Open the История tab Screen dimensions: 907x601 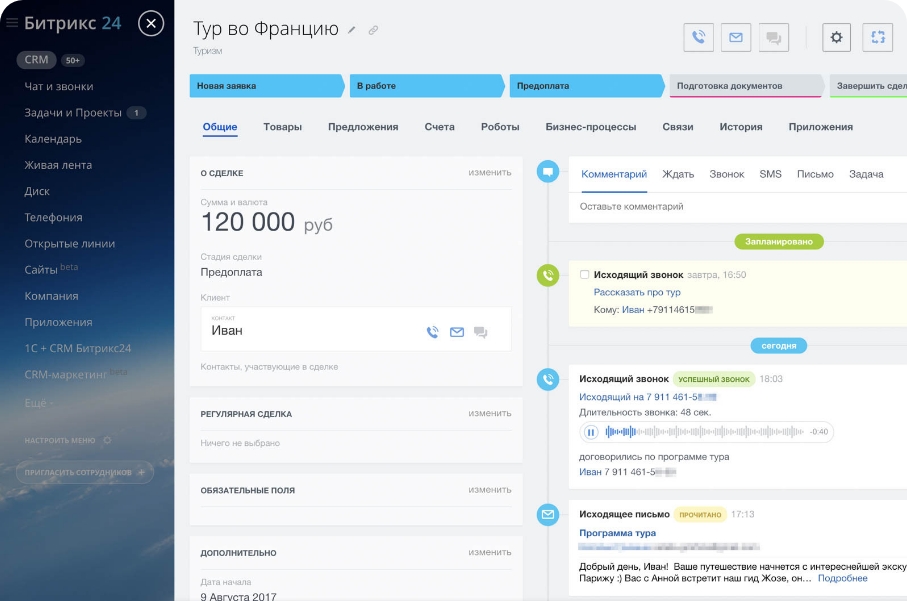pyautogui.click(x=740, y=127)
